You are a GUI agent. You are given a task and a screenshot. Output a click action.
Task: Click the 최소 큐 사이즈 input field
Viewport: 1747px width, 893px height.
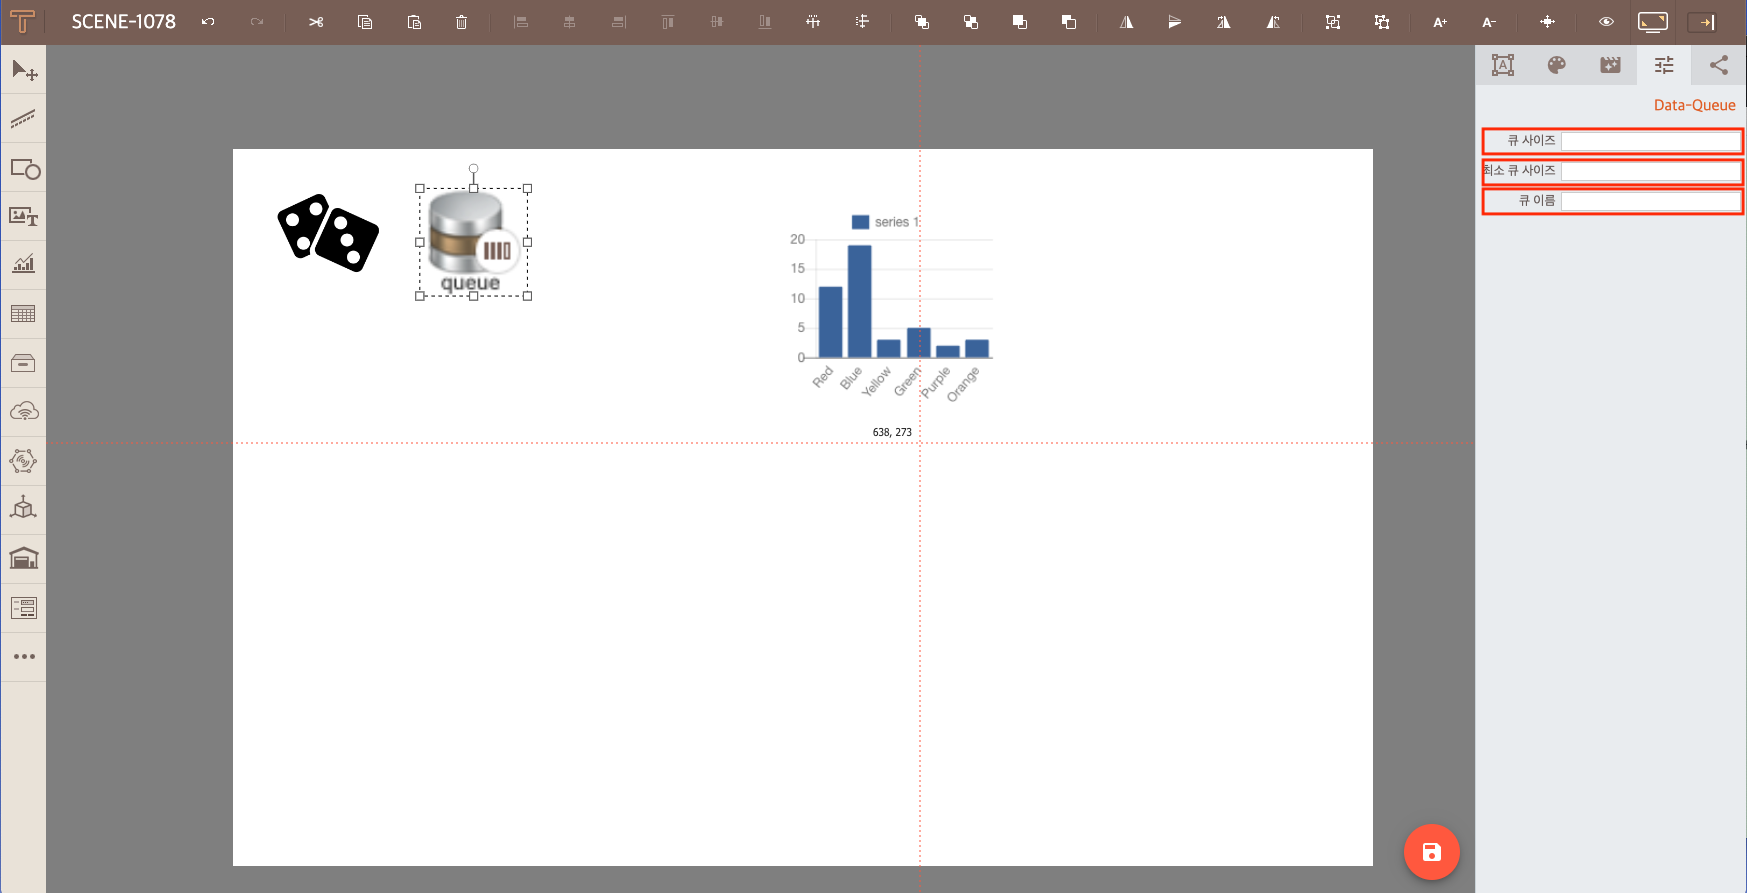click(1651, 171)
